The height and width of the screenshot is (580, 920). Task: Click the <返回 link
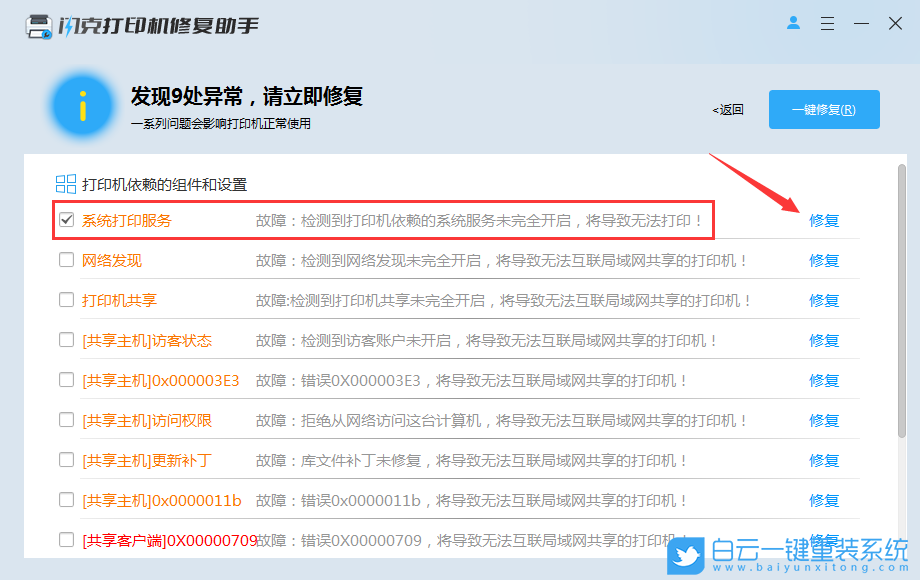coord(727,109)
